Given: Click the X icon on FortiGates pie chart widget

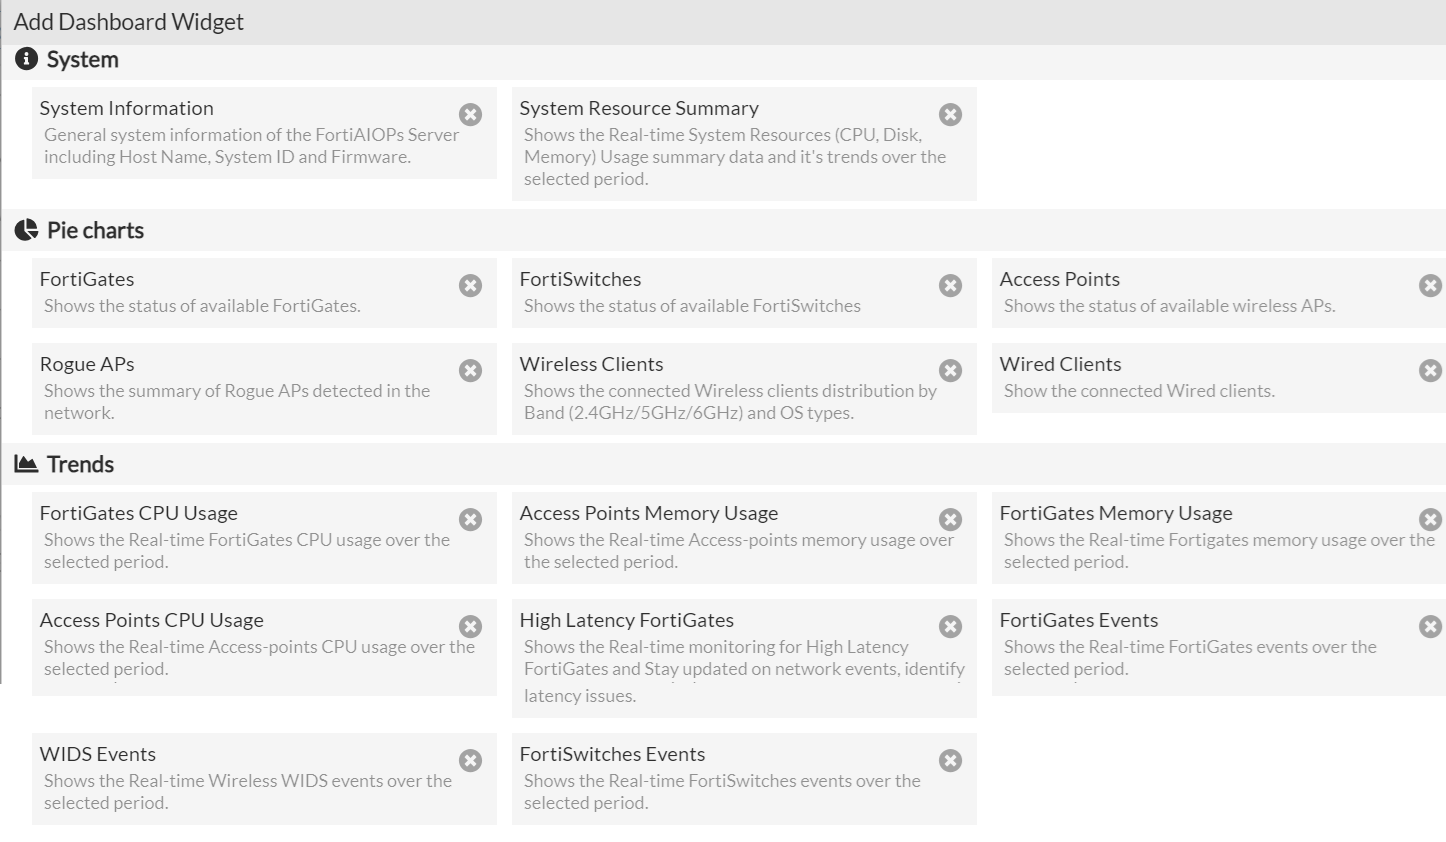Looking at the screenshot, I should coord(470,286).
